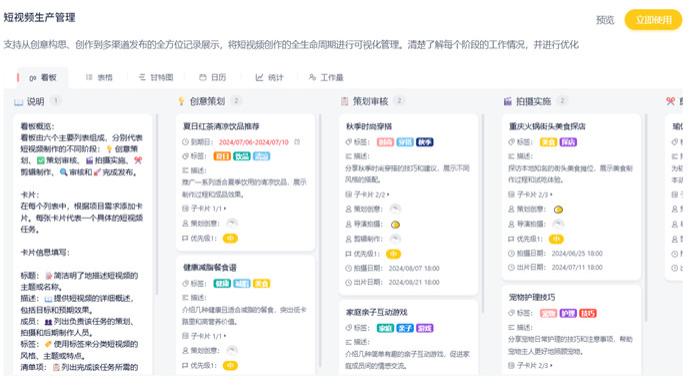Viewport: 690px width, 389px height.
Task: Open the 宠物护理技巧 card title
Action: pyautogui.click(x=532, y=297)
